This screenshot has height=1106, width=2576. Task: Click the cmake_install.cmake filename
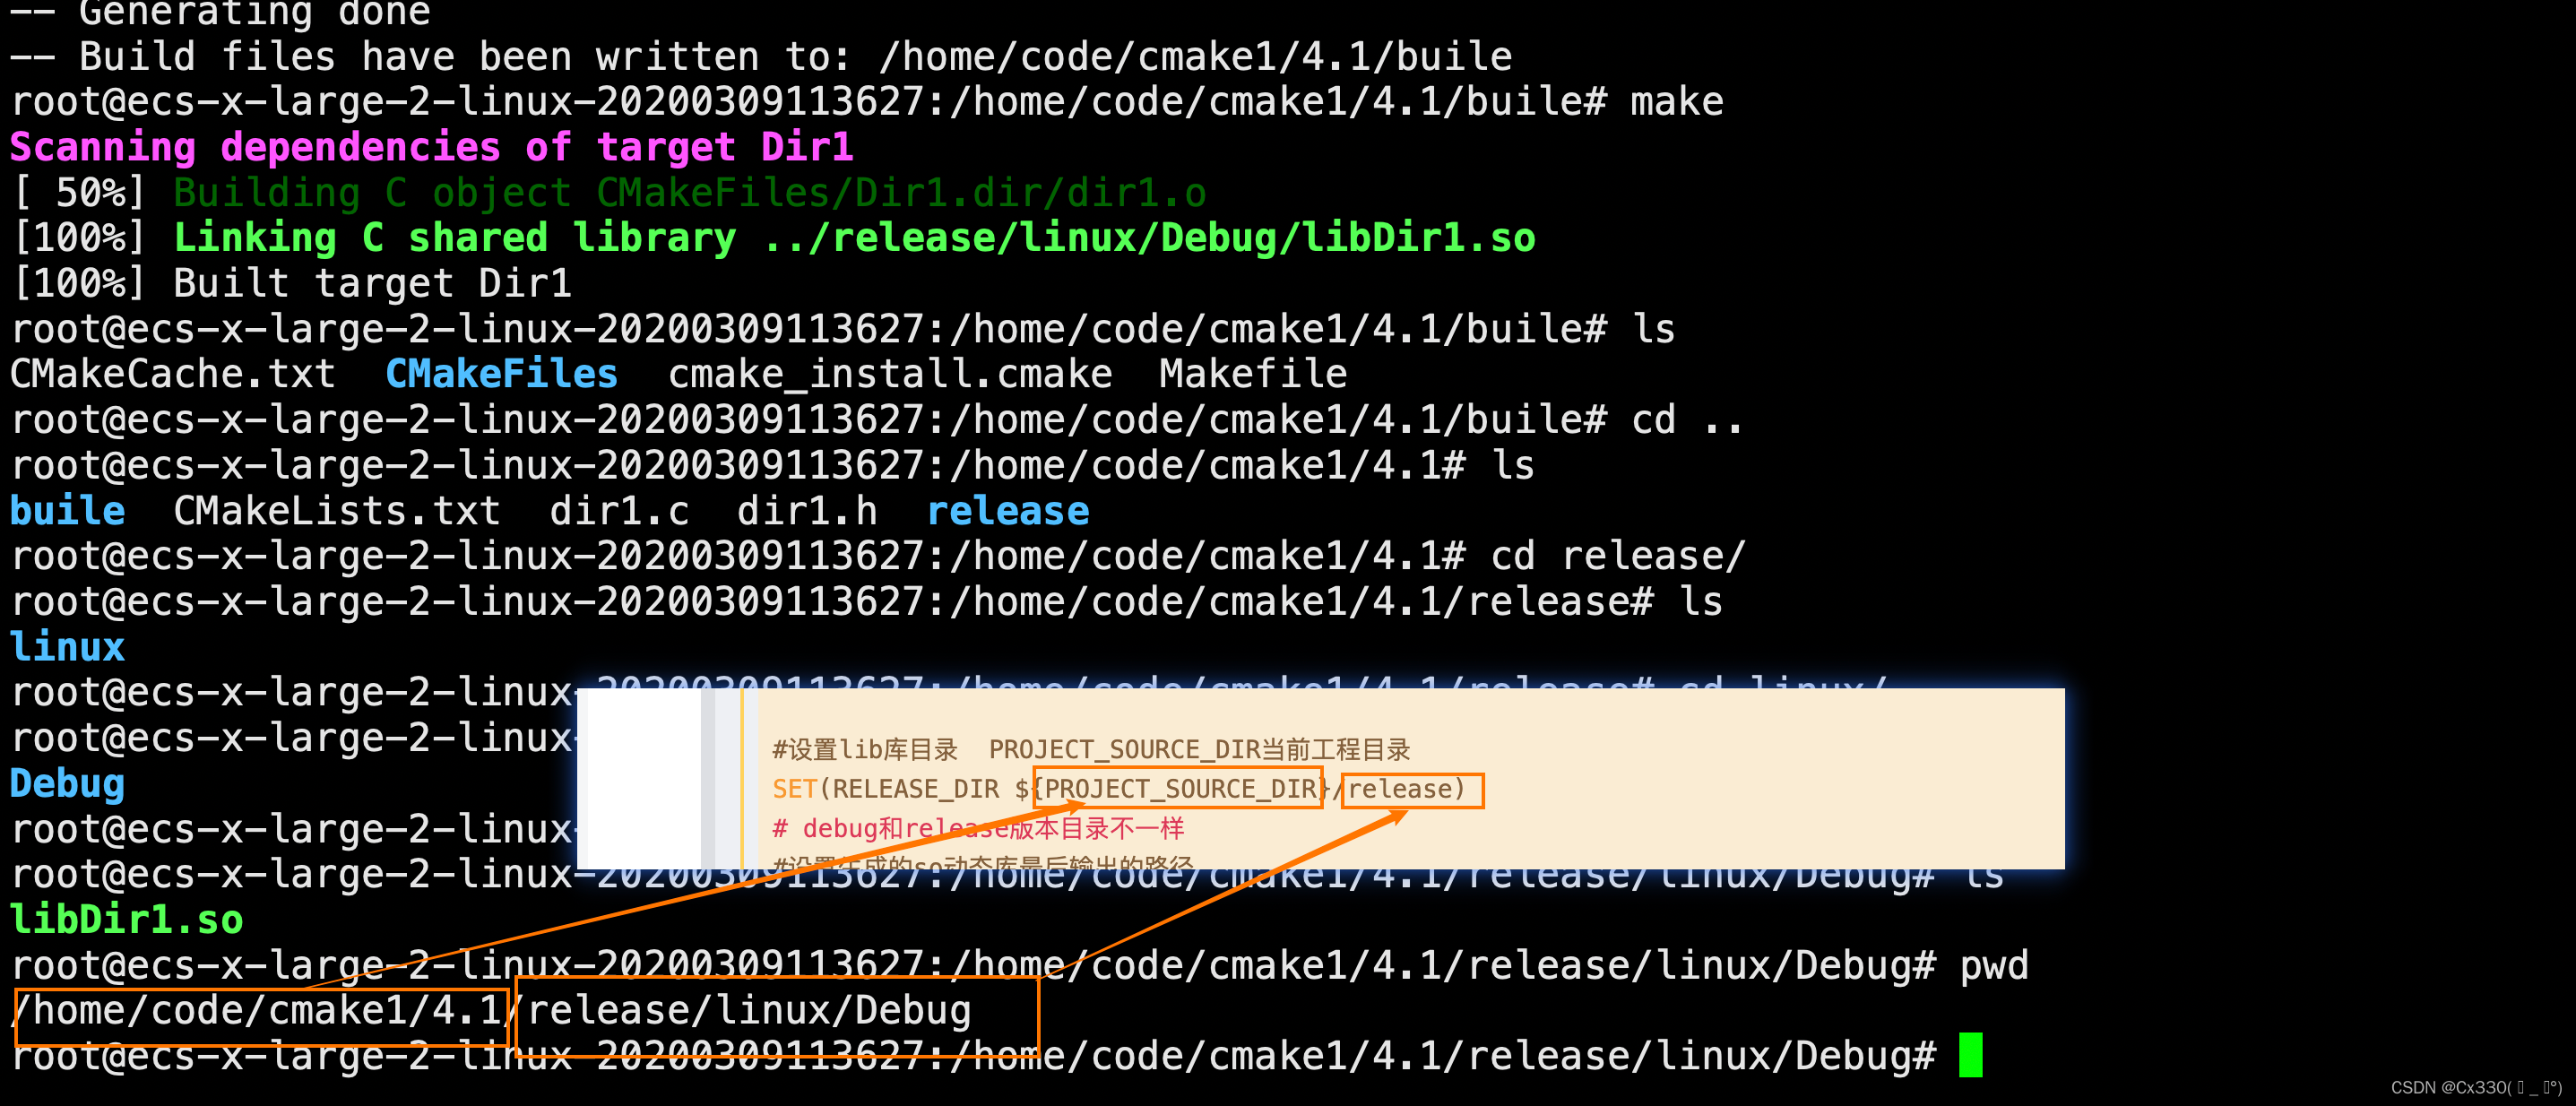tap(889, 374)
